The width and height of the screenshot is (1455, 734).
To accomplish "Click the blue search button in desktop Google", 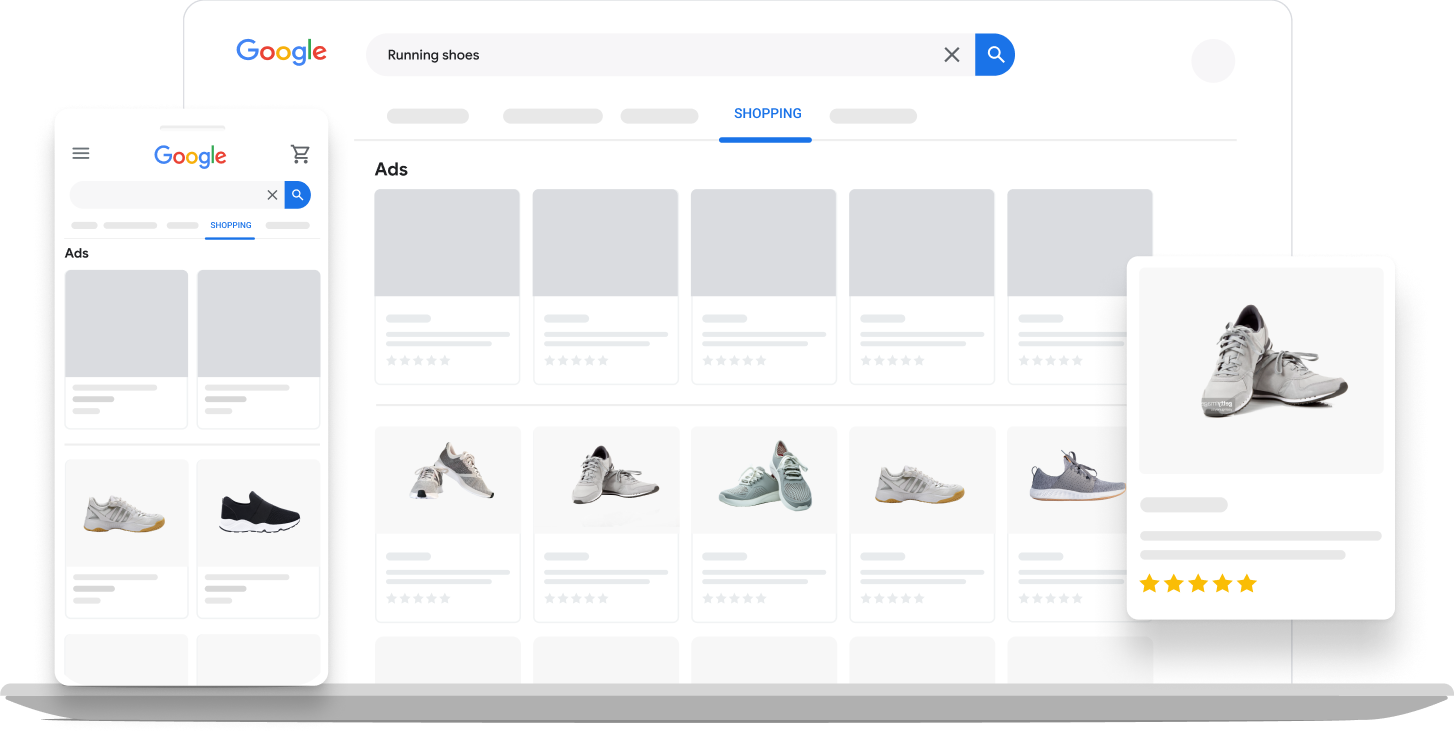I will 995,55.
